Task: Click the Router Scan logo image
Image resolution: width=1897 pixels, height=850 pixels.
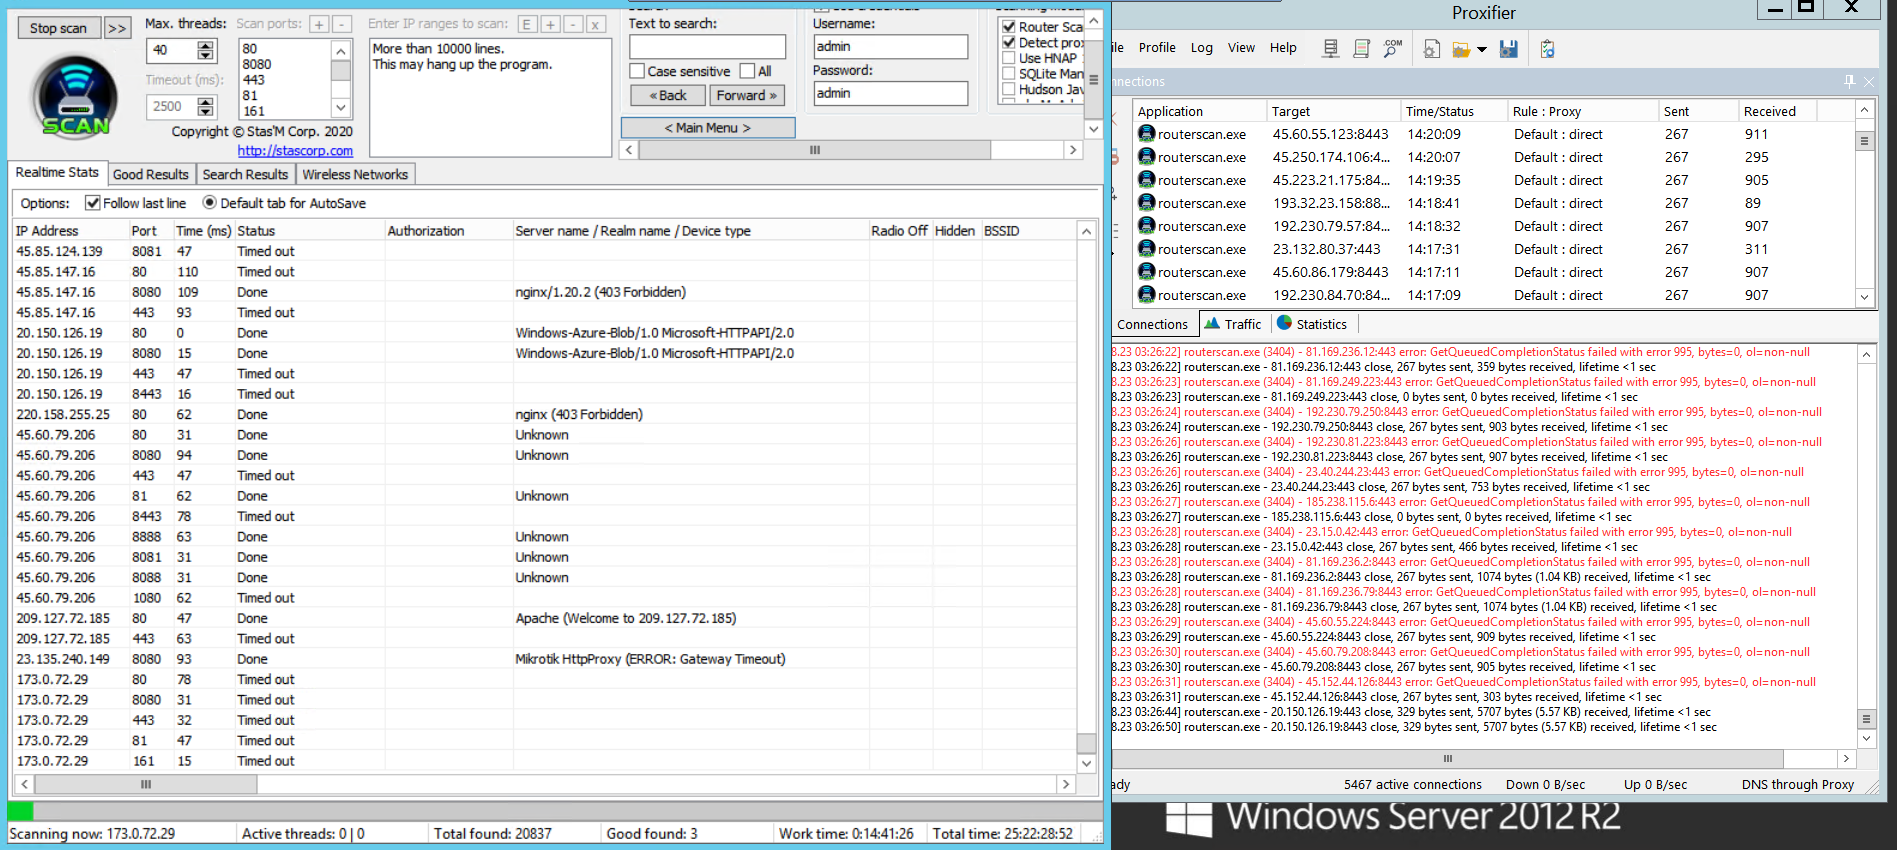Action: tap(75, 96)
